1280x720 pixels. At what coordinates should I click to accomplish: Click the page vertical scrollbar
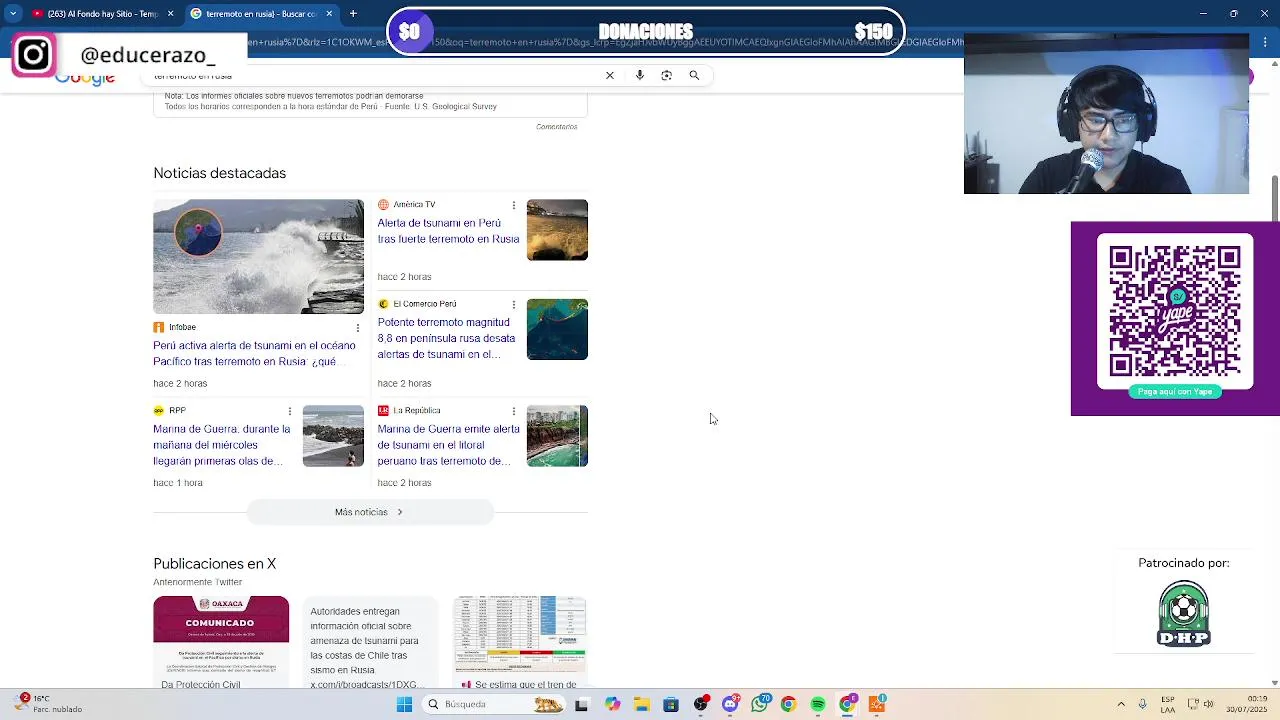1274,200
